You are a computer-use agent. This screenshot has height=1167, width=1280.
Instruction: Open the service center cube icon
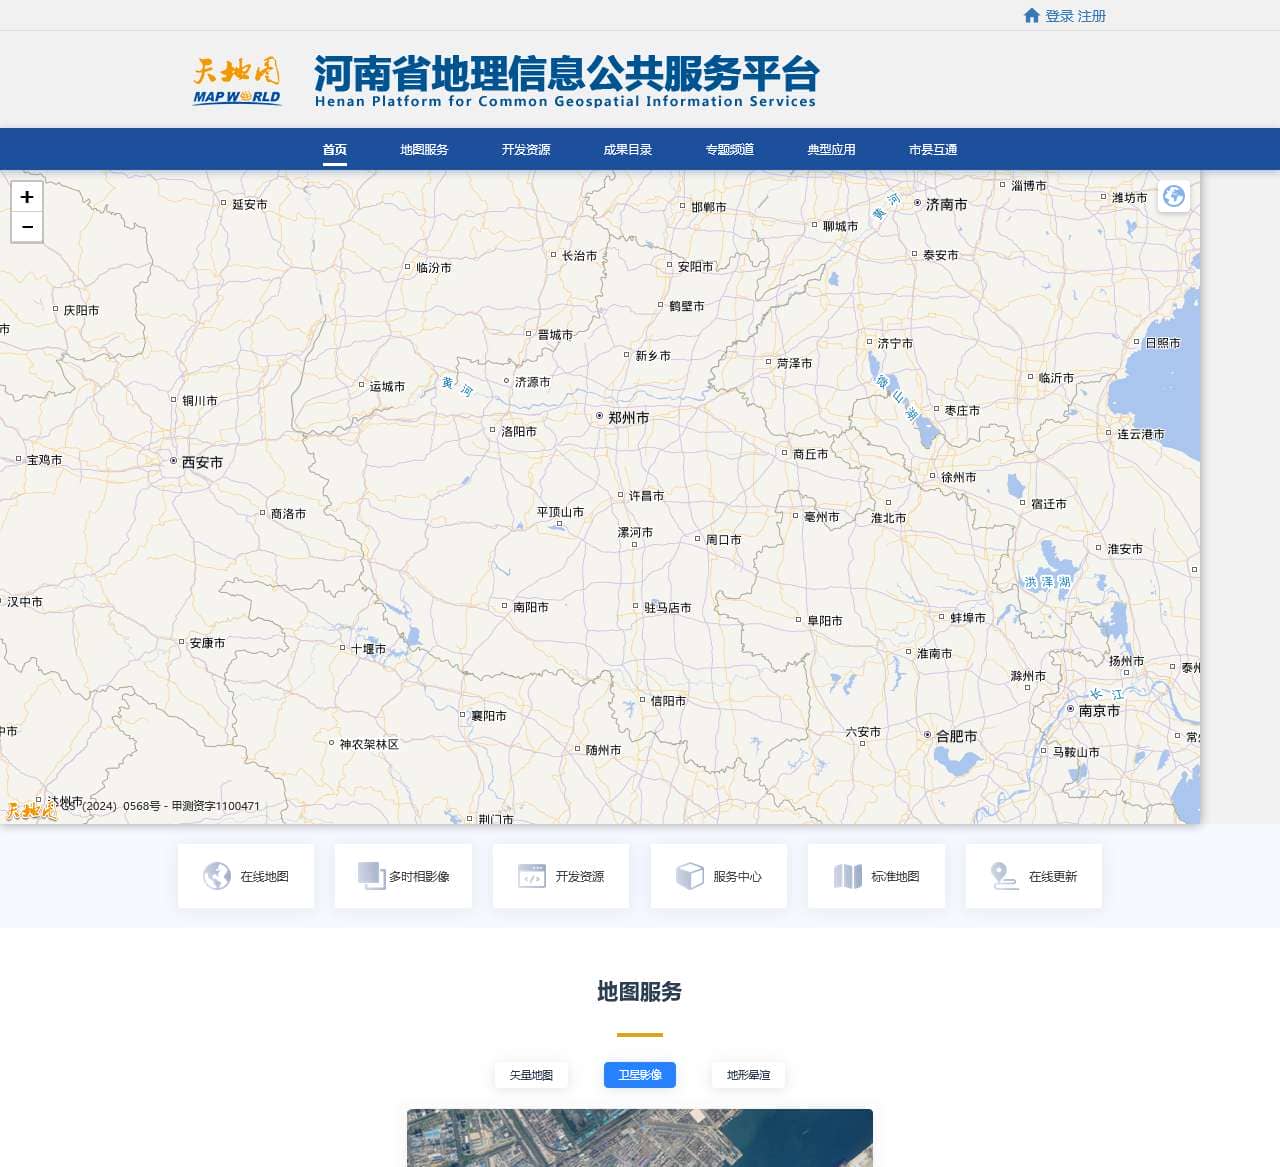[687, 876]
